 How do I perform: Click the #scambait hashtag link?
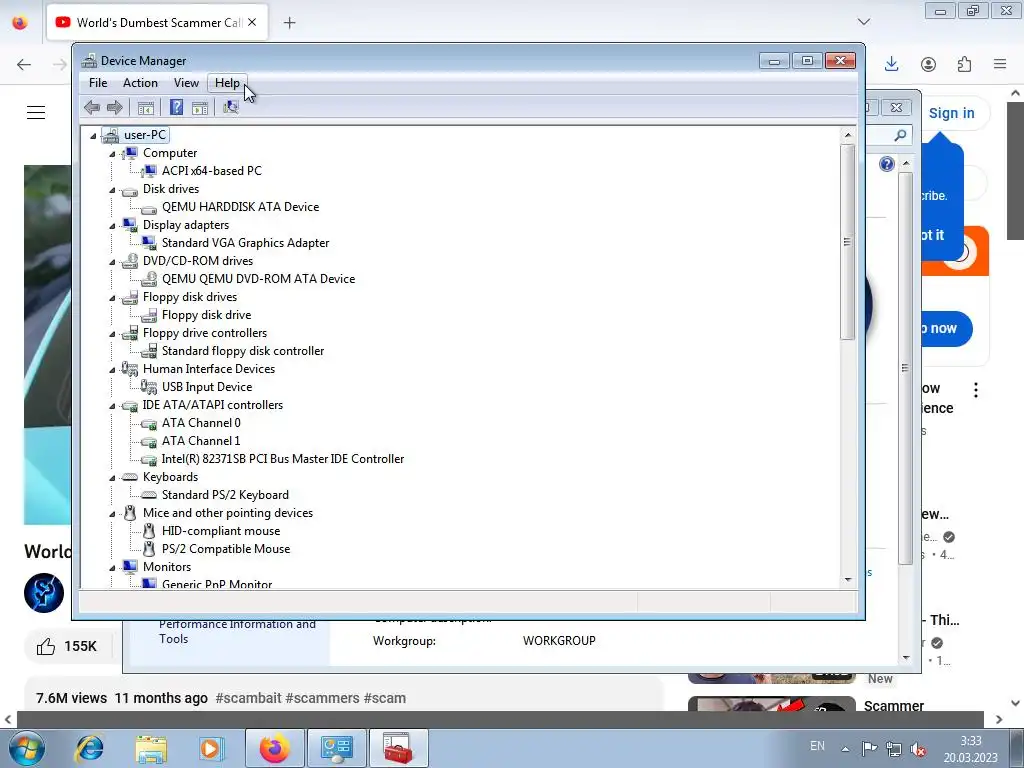click(248, 698)
